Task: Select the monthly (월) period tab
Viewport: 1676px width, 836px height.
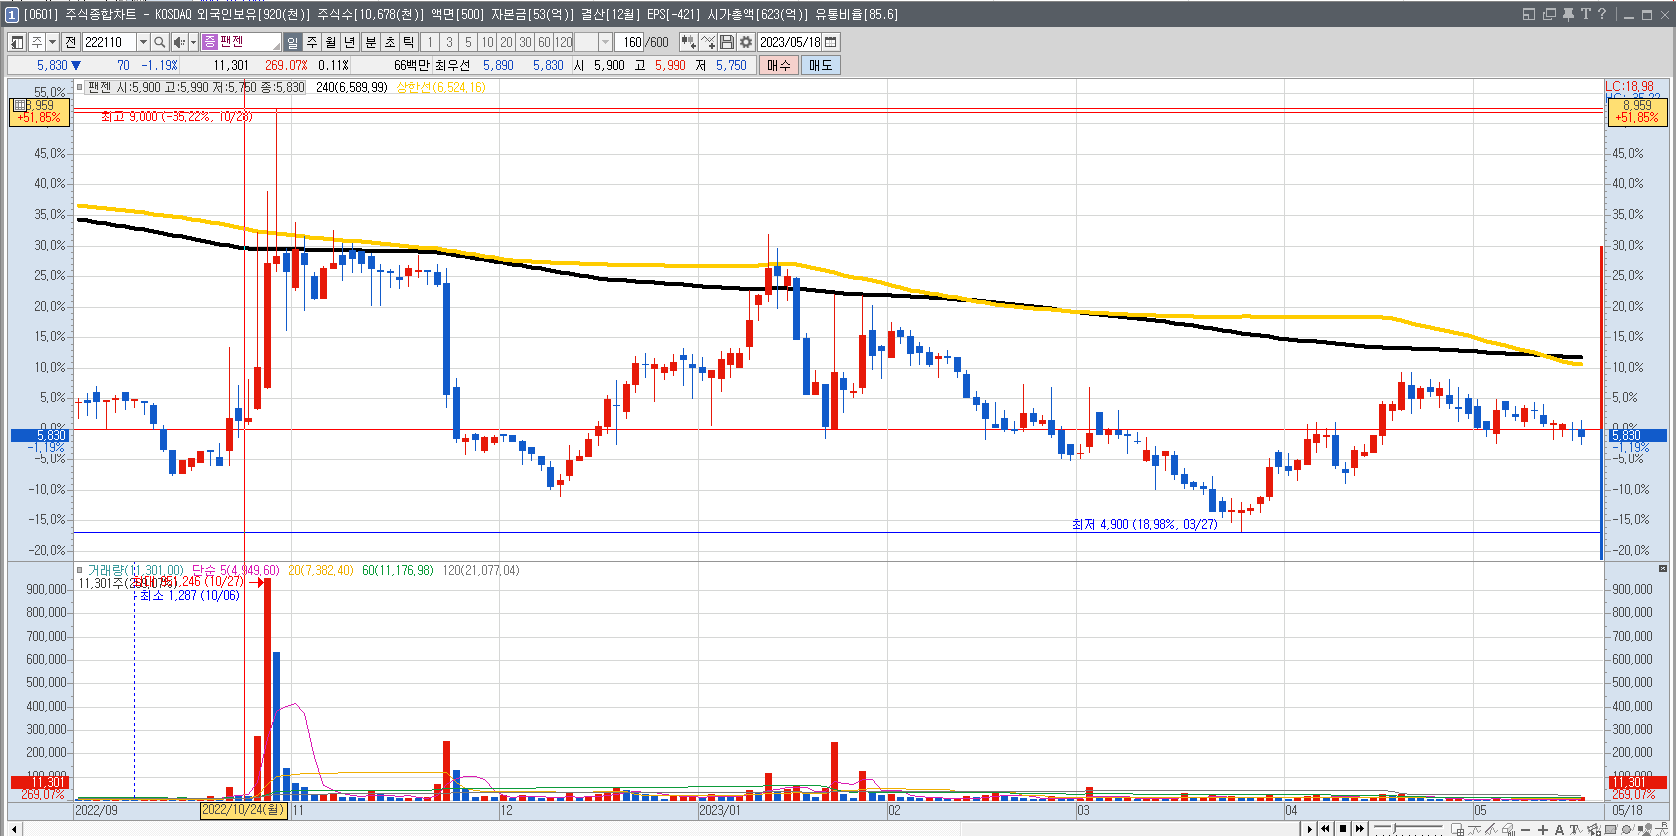Action: (x=331, y=42)
